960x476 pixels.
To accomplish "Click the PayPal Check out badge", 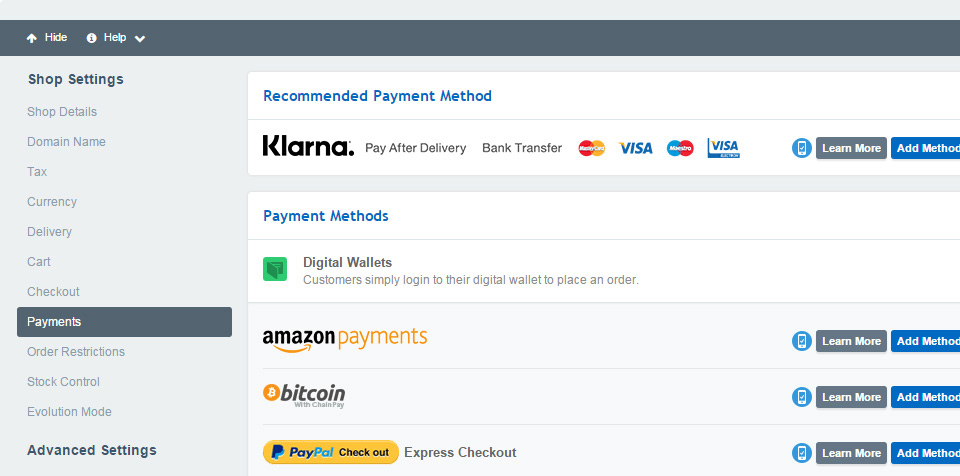I will 331,452.
